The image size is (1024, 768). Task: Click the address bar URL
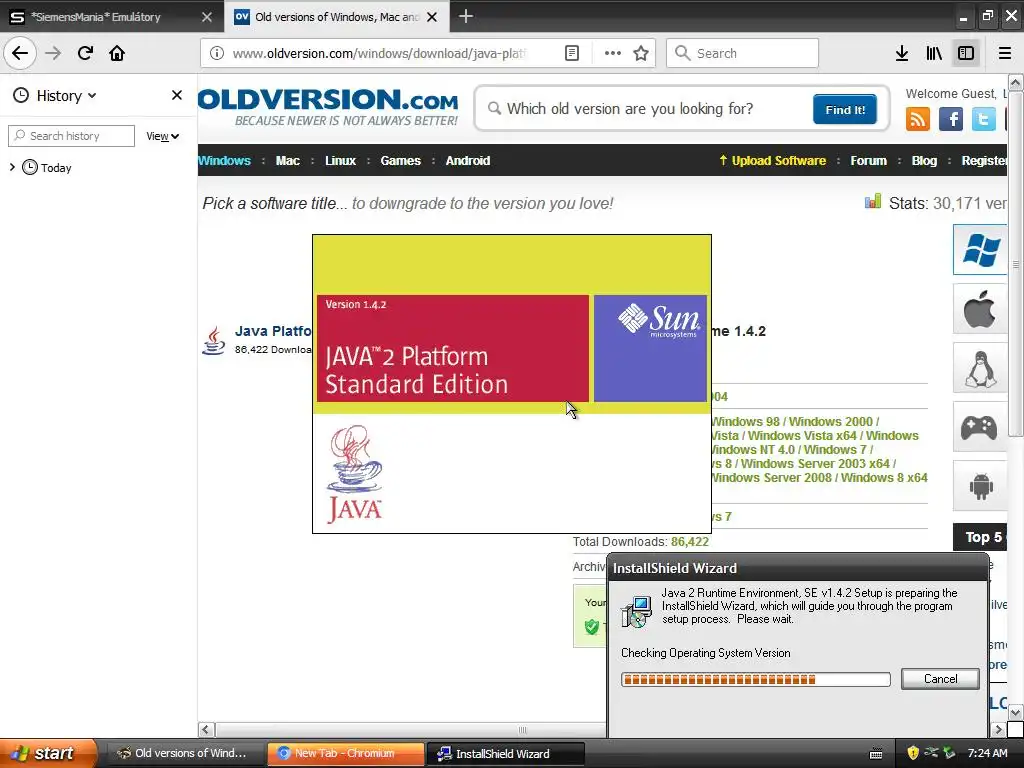(x=379, y=53)
